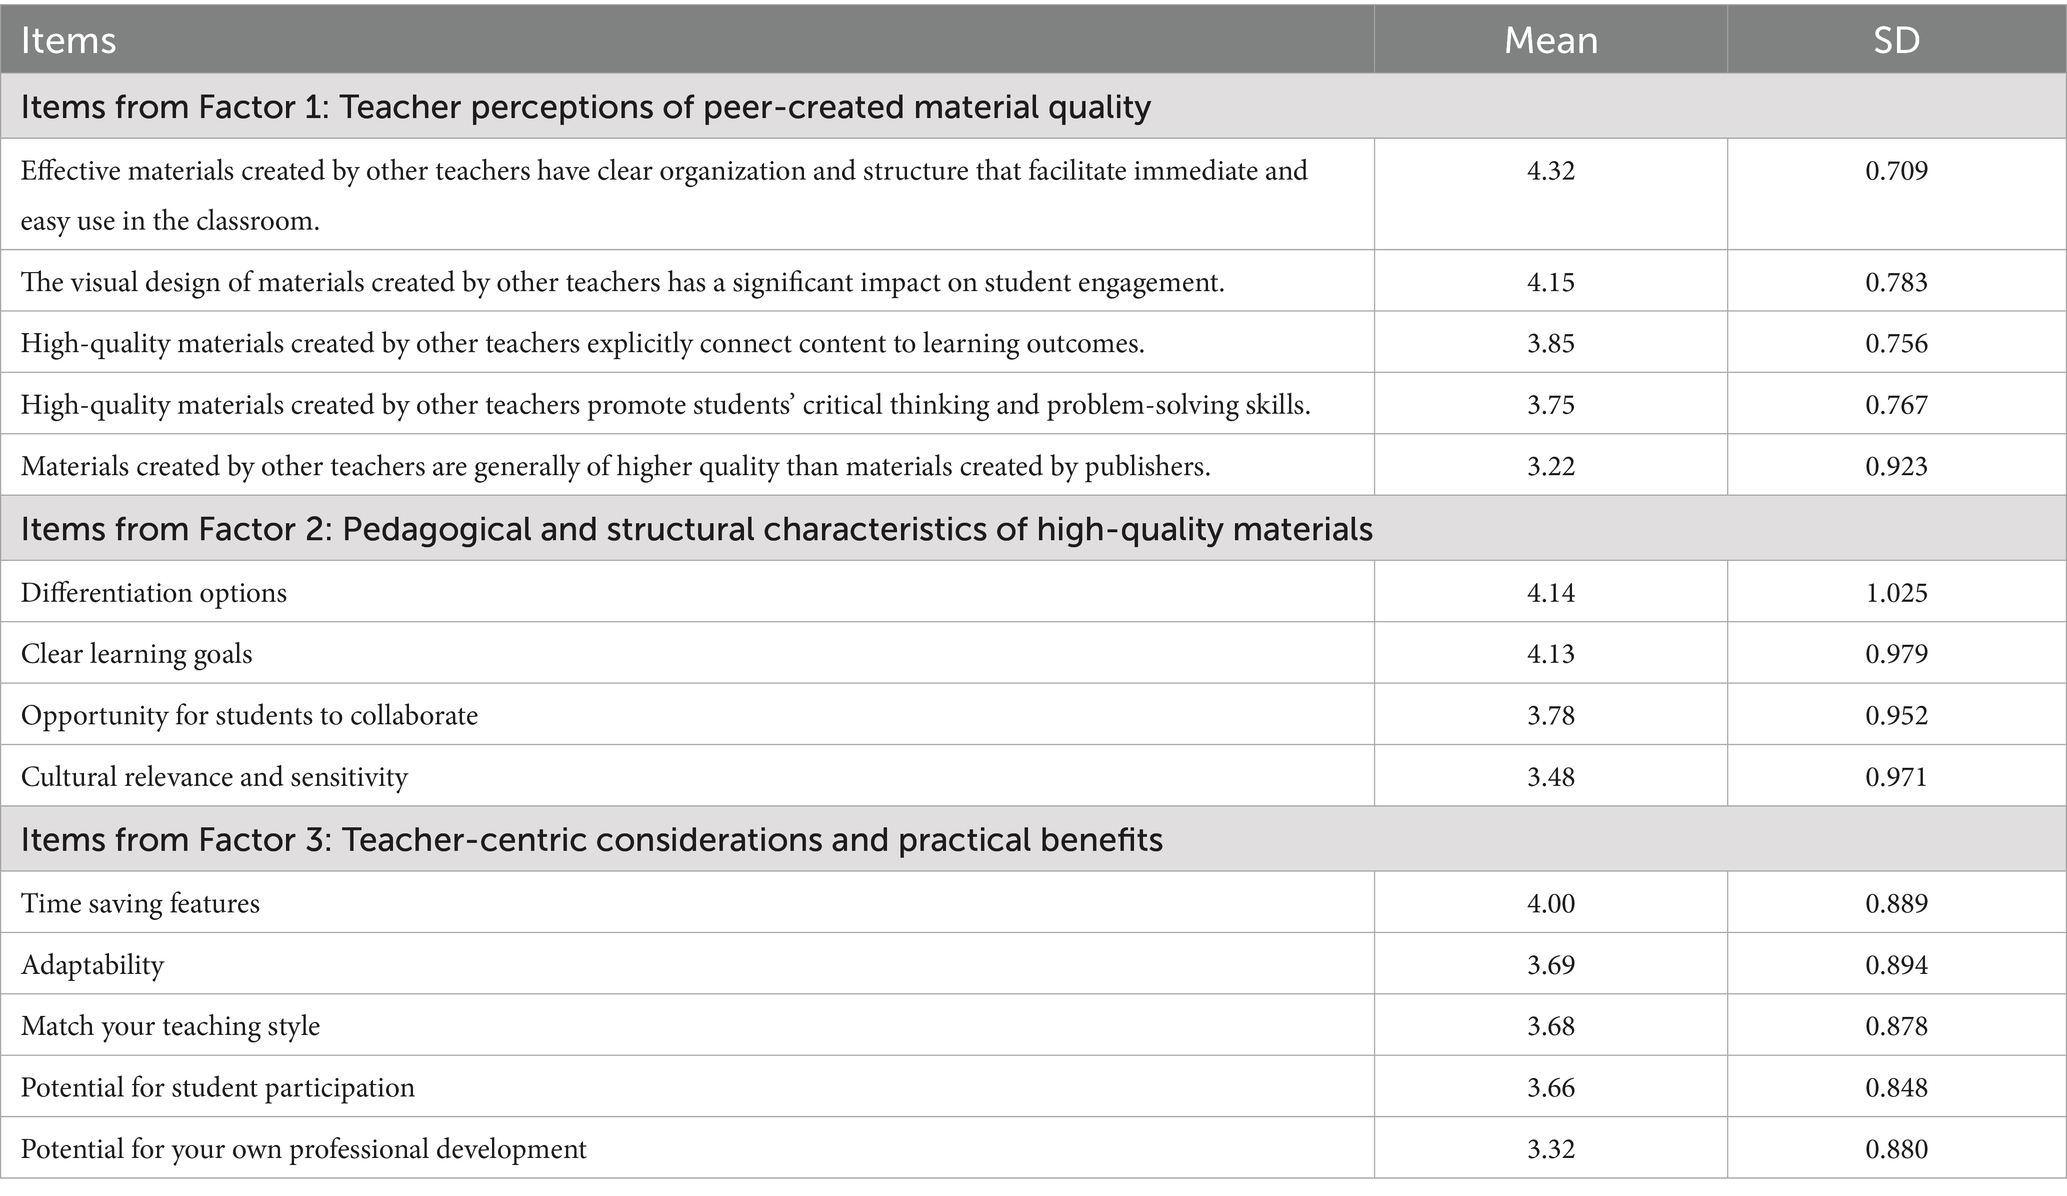Click the mean value 3.32

click(1550, 1149)
